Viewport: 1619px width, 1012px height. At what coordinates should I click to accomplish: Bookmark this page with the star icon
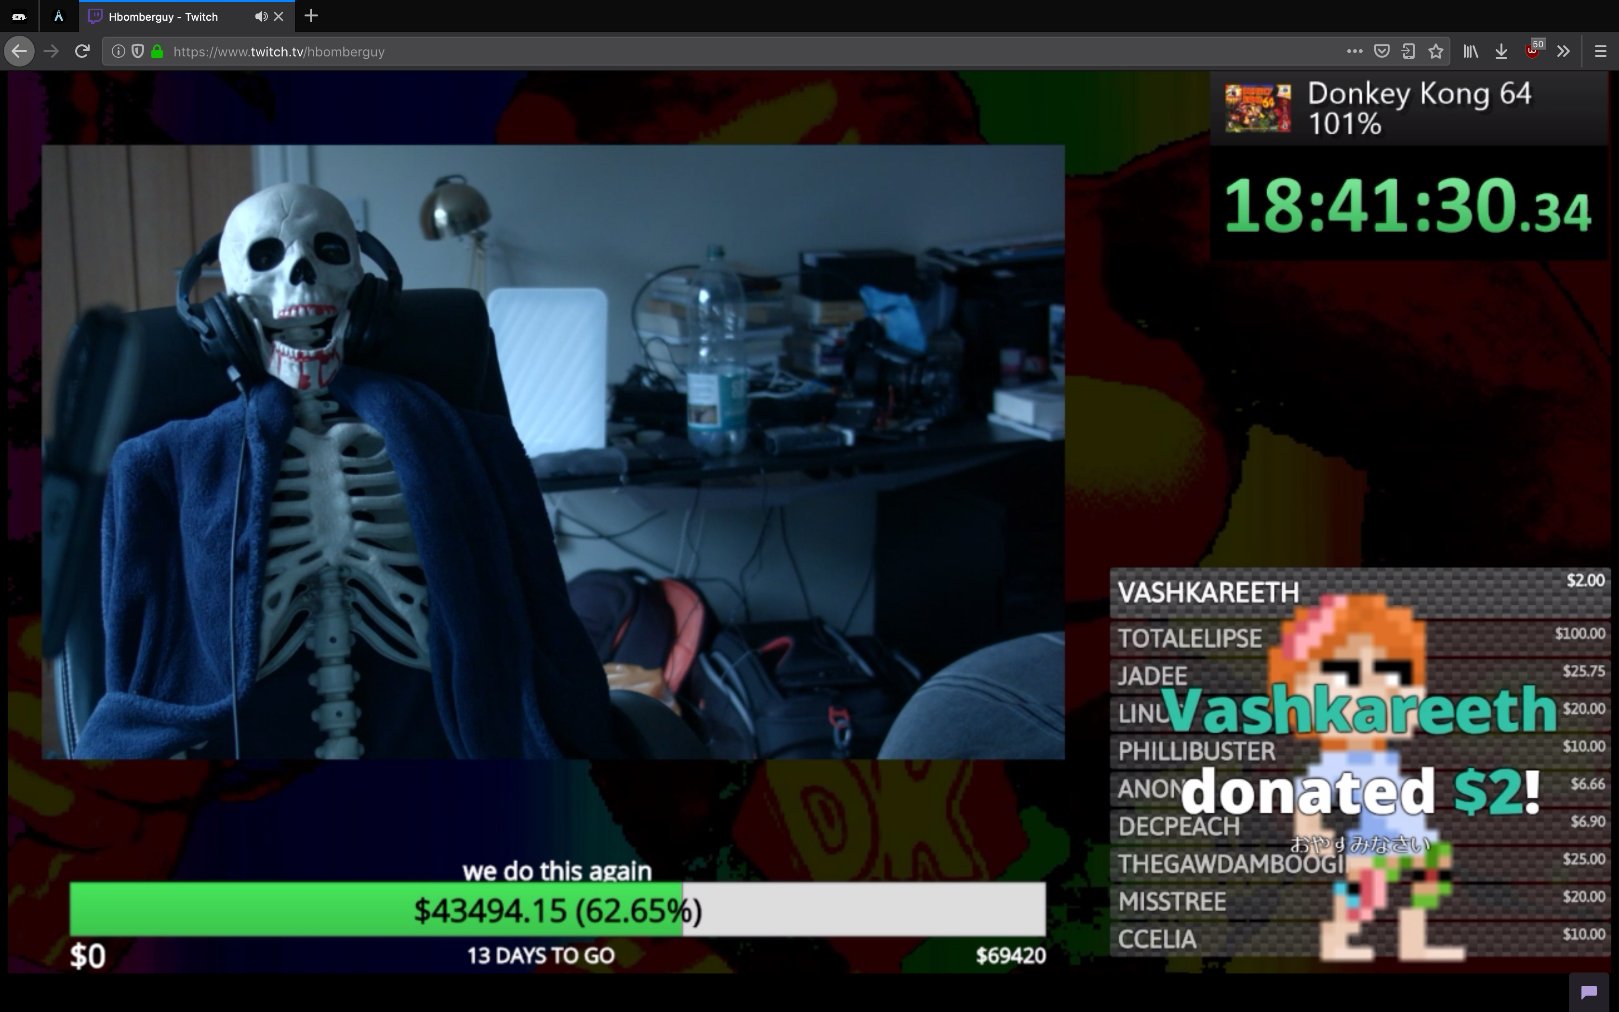pos(1436,51)
